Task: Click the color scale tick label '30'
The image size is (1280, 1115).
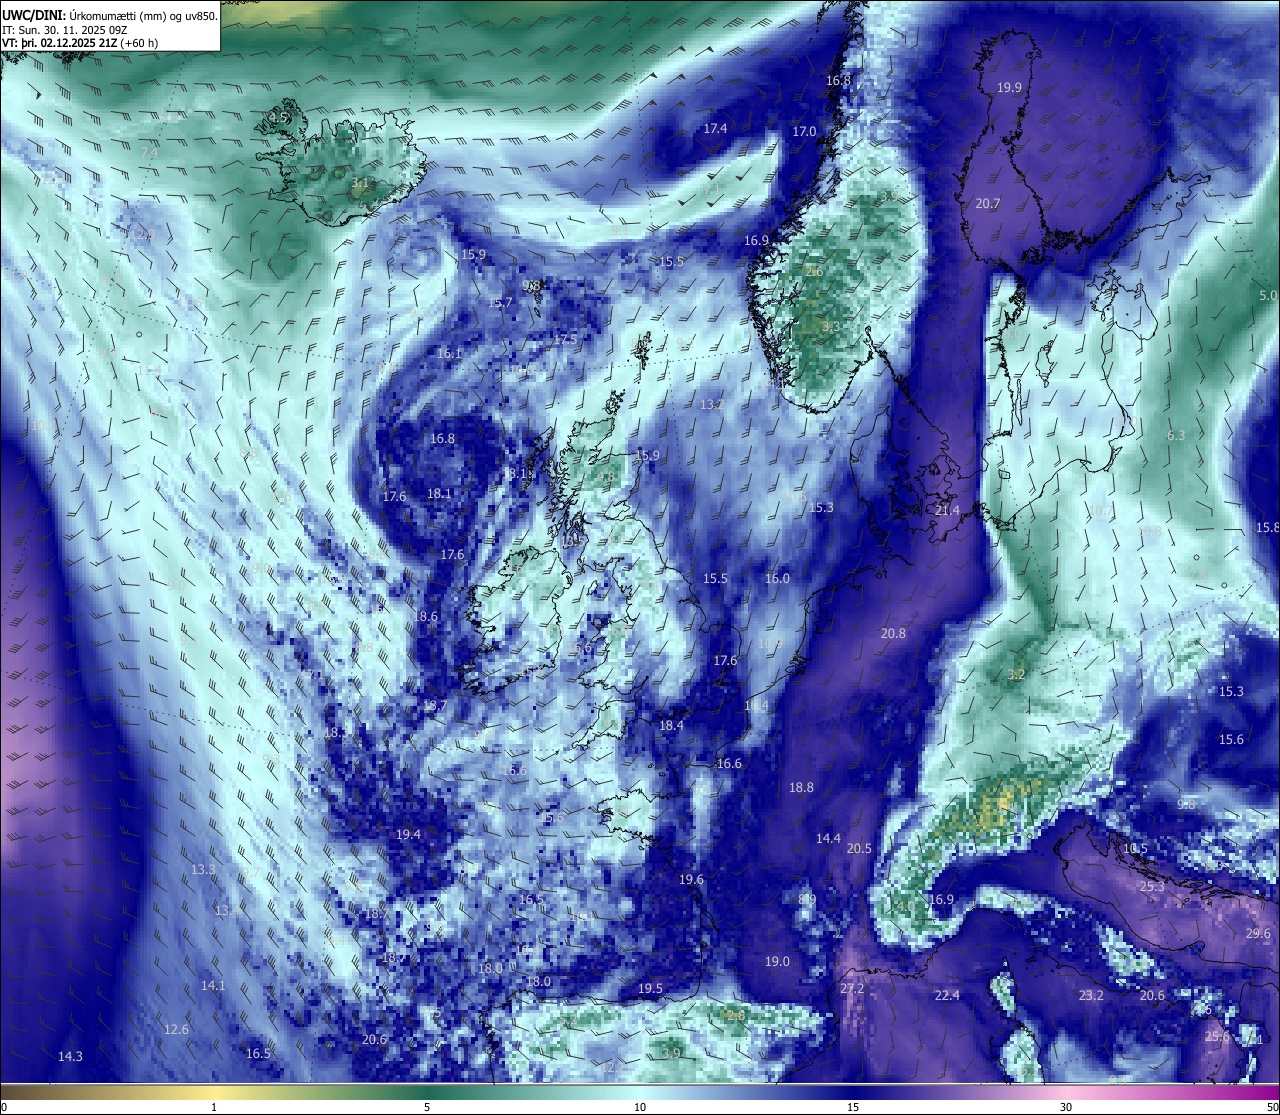Action: point(1066,1107)
